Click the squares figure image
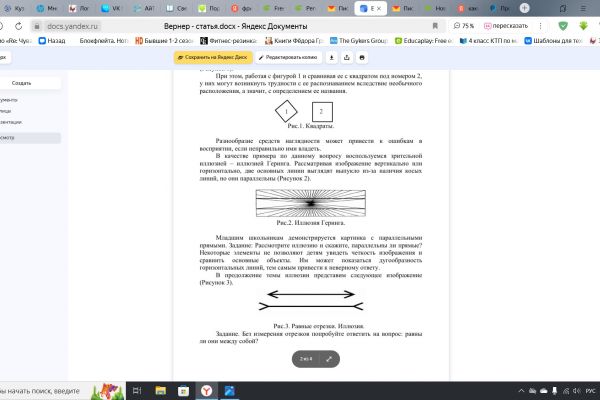Image resolution: width=600 pixels, height=400 pixels. (304, 111)
